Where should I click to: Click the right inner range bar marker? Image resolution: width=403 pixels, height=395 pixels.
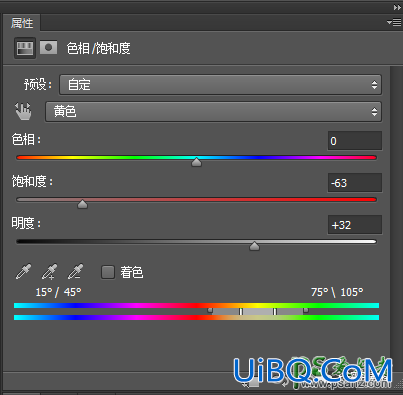pos(275,311)
